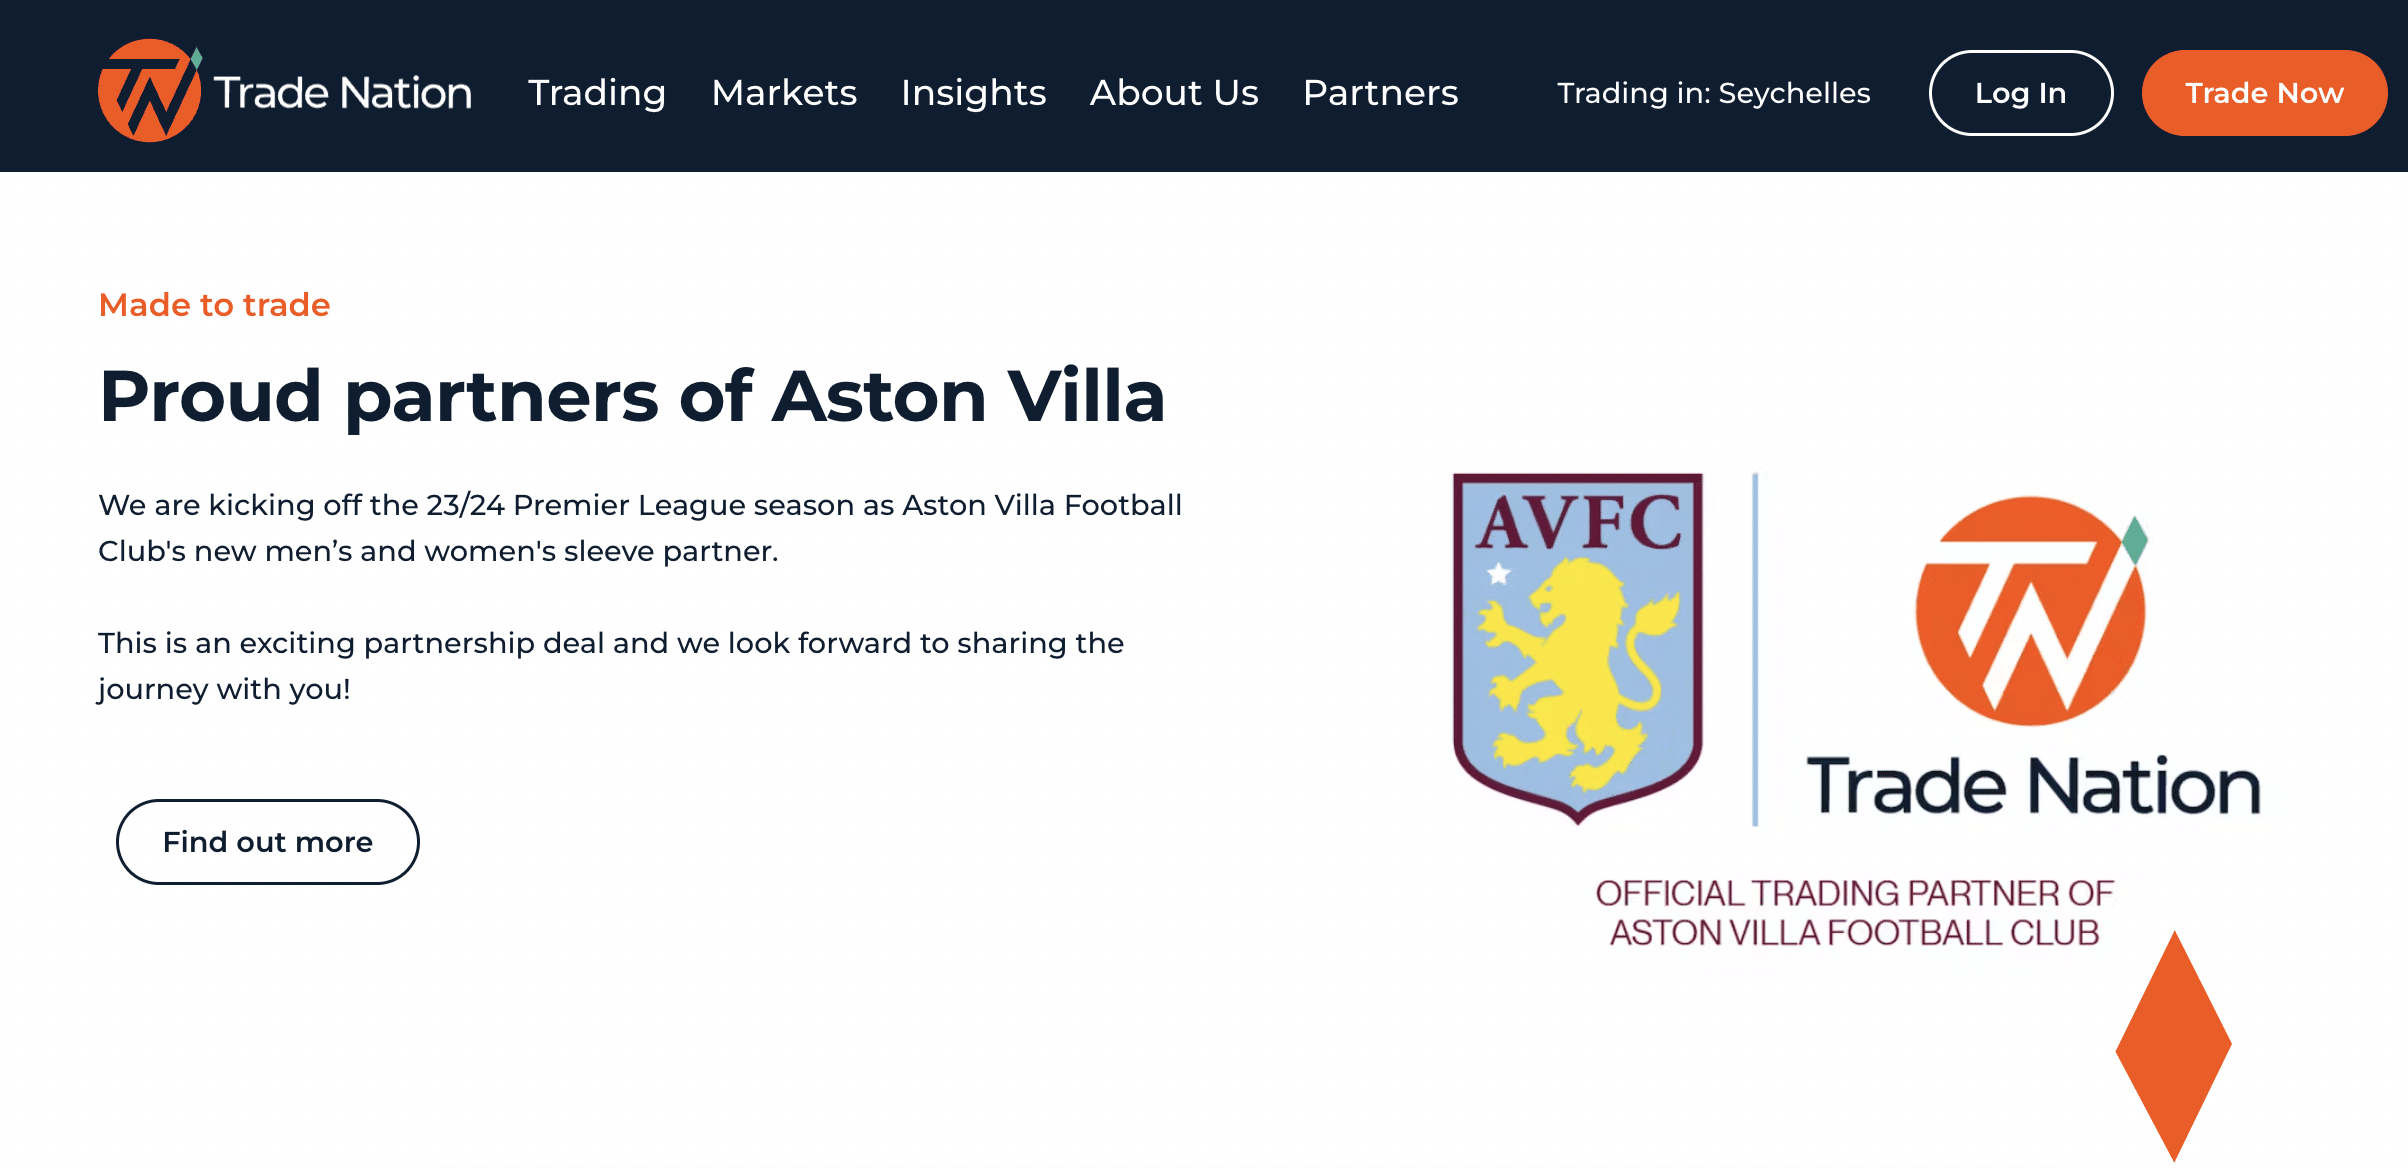Click the Official Trading Partner caption text
The width and height of the screenshot is (2408, 1168).
[x=1854, y=913]
